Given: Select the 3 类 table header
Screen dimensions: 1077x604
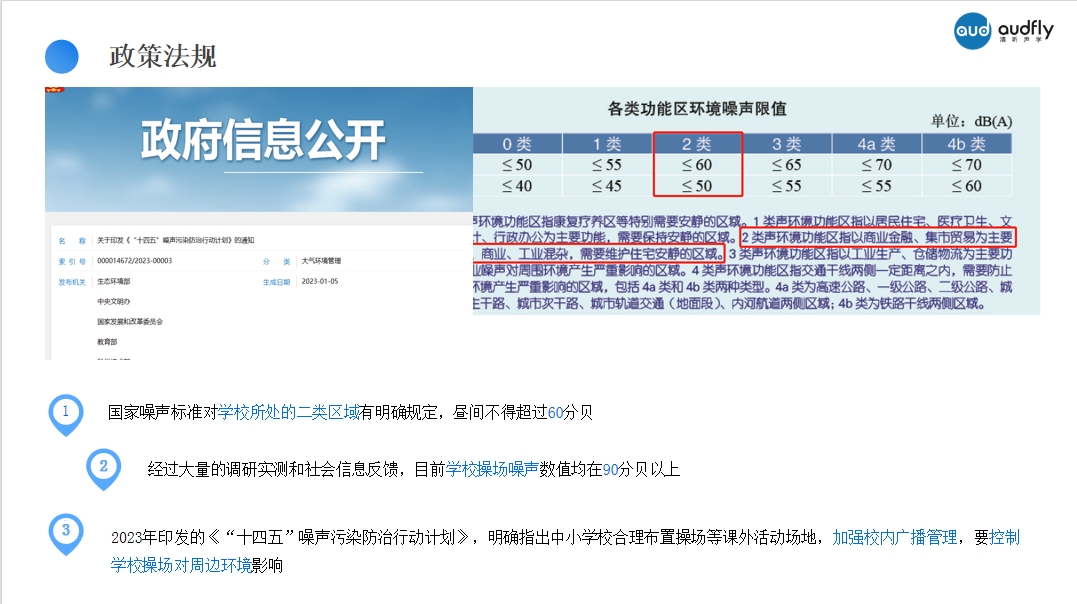Looking at the screenshot, I should [786, 144].
